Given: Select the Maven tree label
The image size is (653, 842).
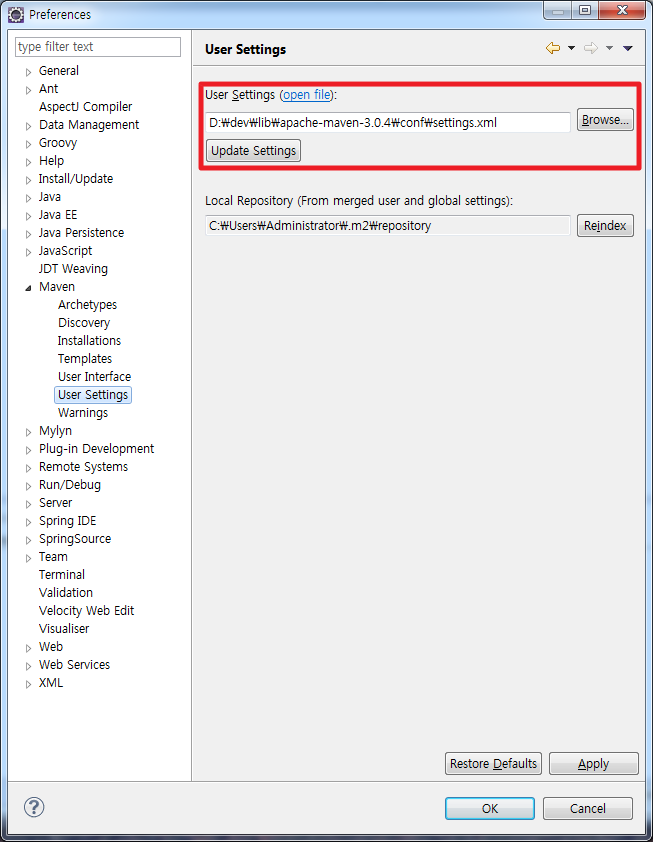Looking at the screenshot, I should click(x=57, y=287).
